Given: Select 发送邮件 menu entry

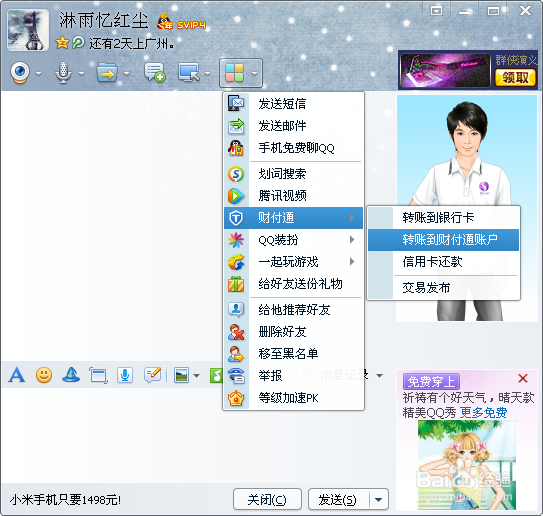Looking at the screenshot, I should click(293, 126).
